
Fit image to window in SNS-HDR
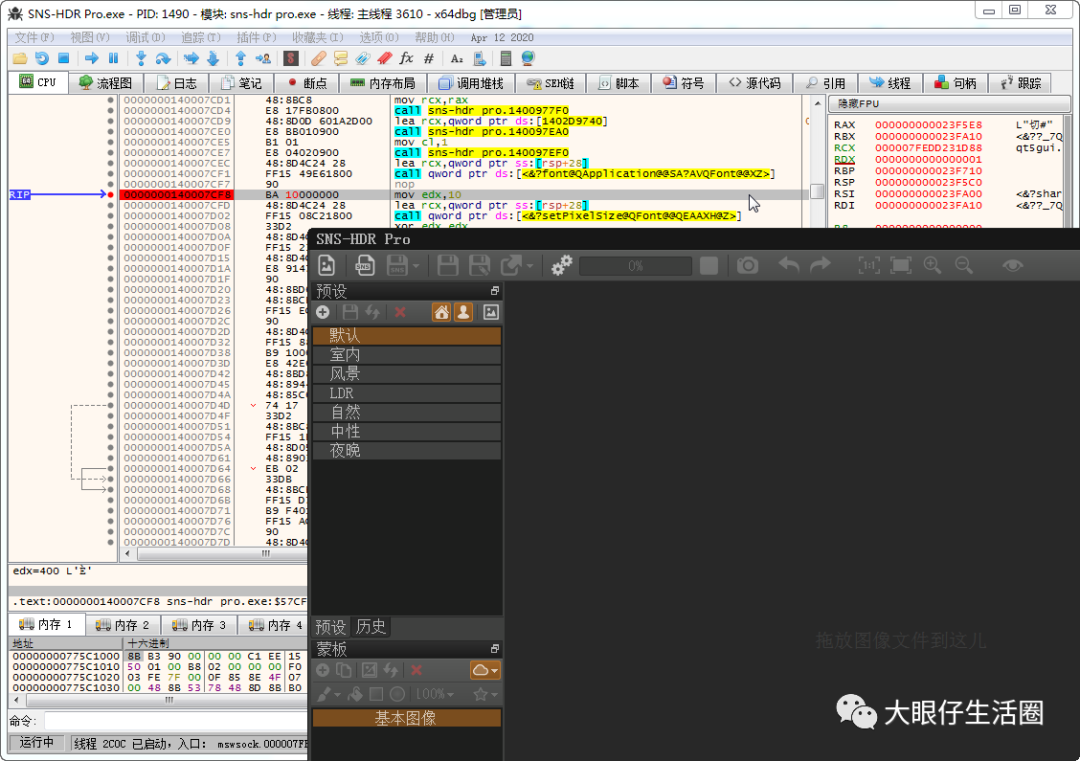900,265
